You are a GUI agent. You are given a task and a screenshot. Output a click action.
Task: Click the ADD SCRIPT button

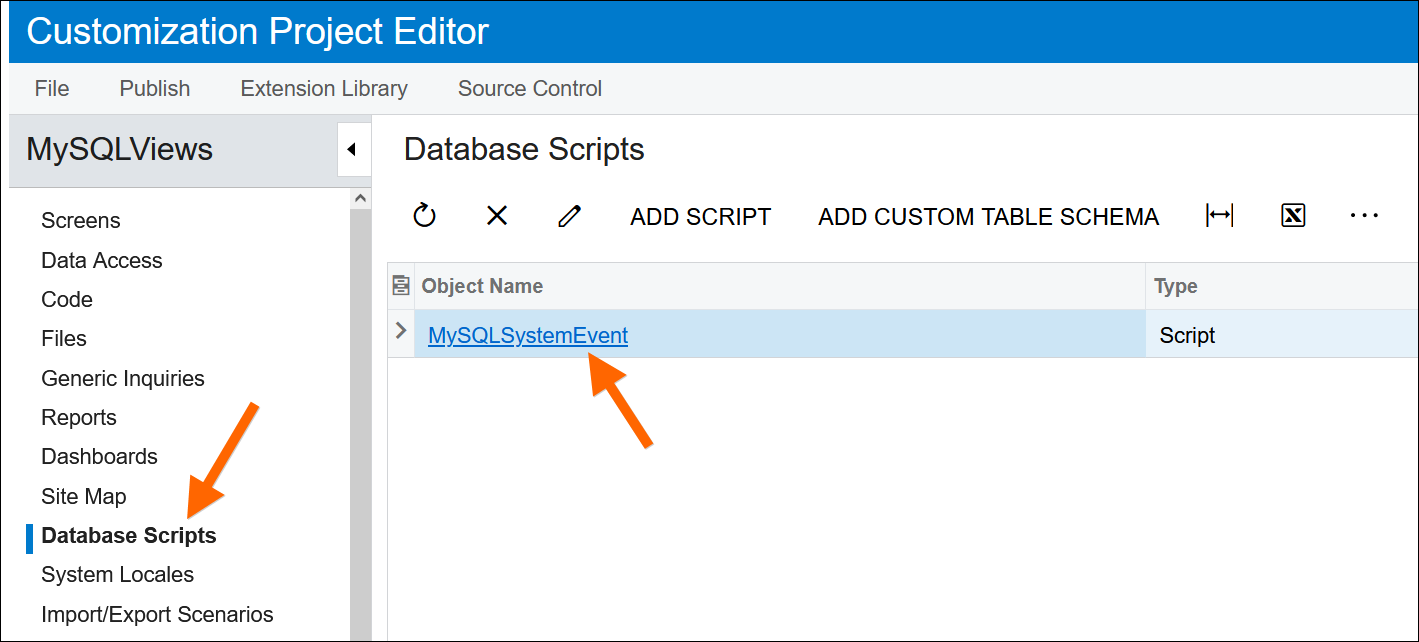(x=700, y=216)
